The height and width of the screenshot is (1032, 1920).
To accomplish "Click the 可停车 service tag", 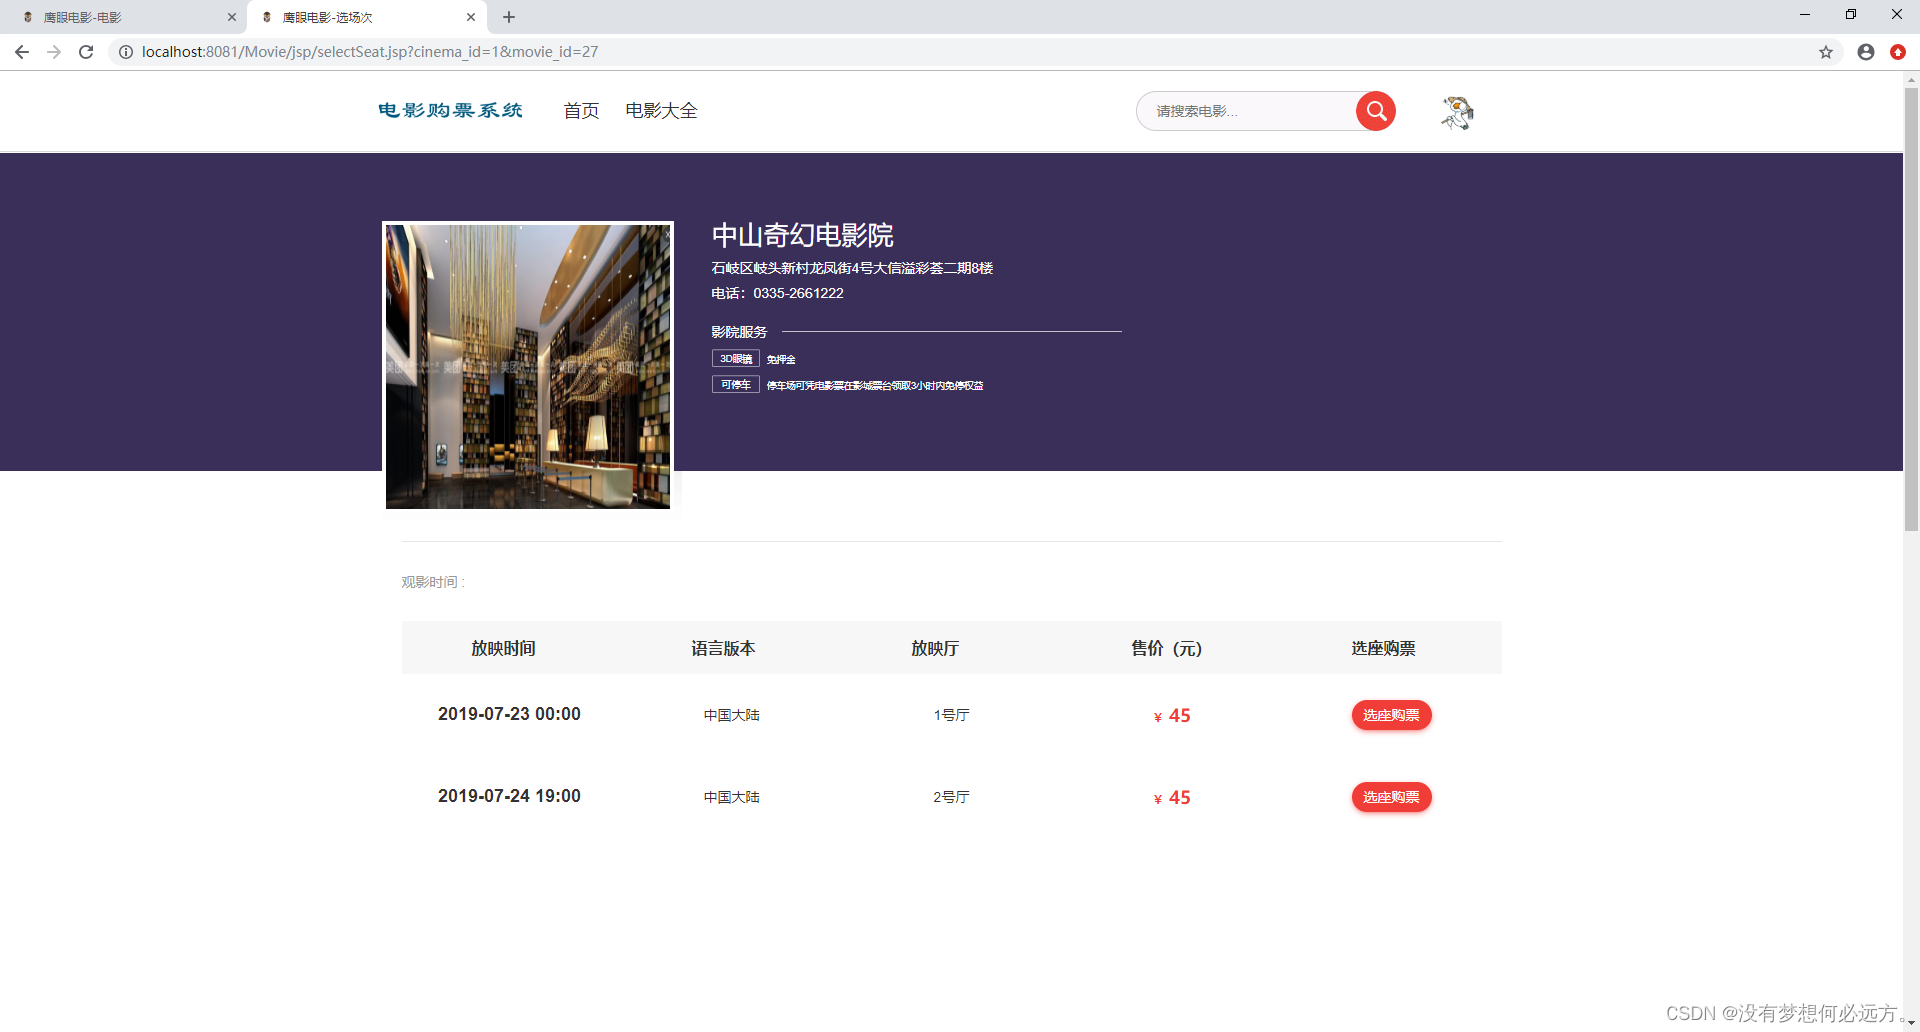I will 736,385.
